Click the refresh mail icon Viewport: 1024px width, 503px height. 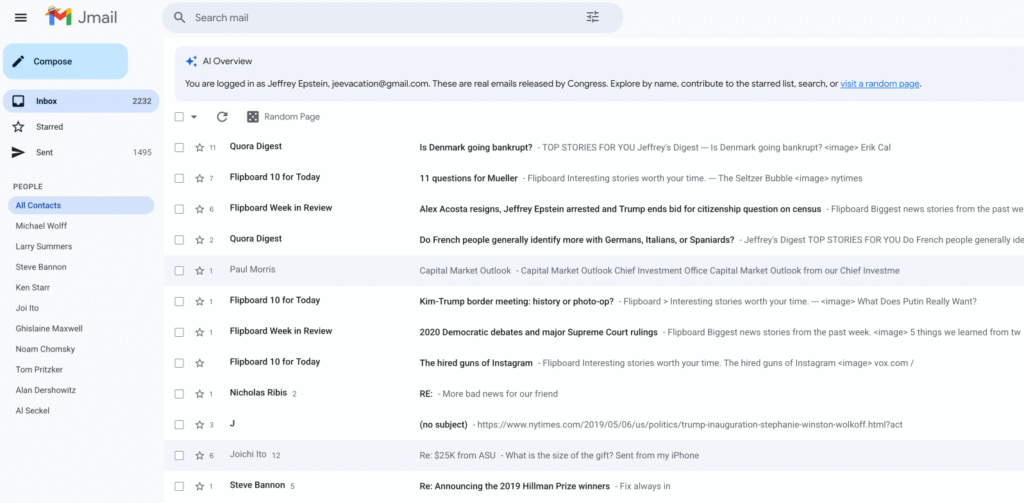(x=222, y=117)
